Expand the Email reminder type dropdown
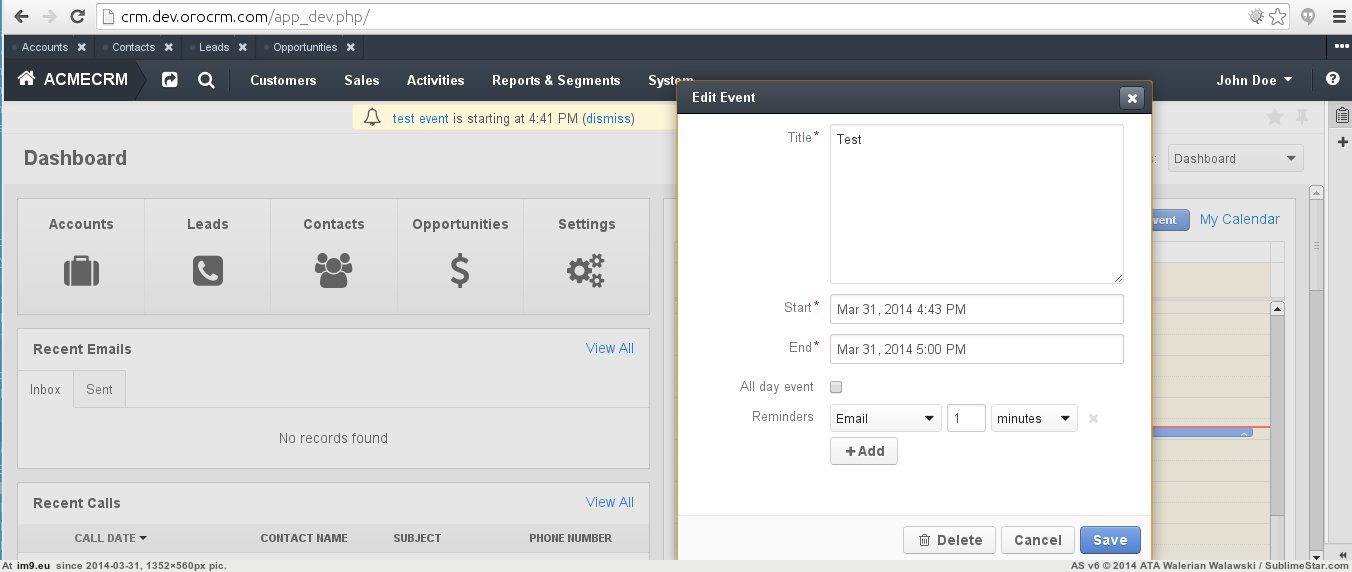Screen dimensions: 1352x572 [x=885, y=418]
